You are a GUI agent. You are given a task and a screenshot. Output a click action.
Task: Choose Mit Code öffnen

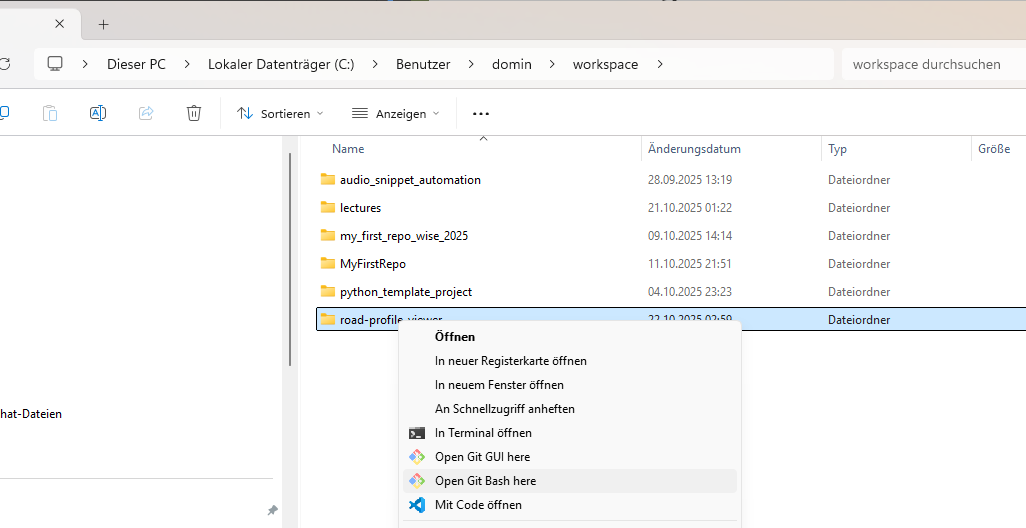(570, 505)
